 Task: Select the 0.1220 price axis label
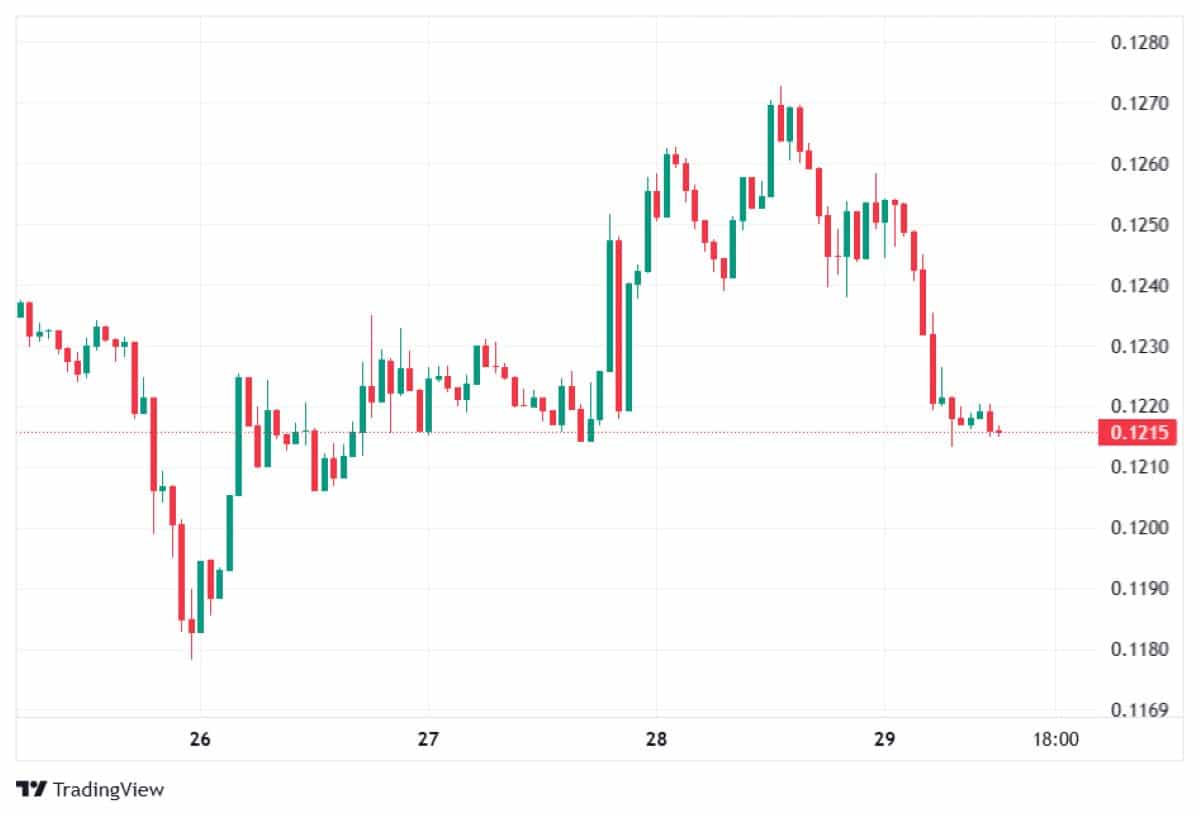(1139, 407)
